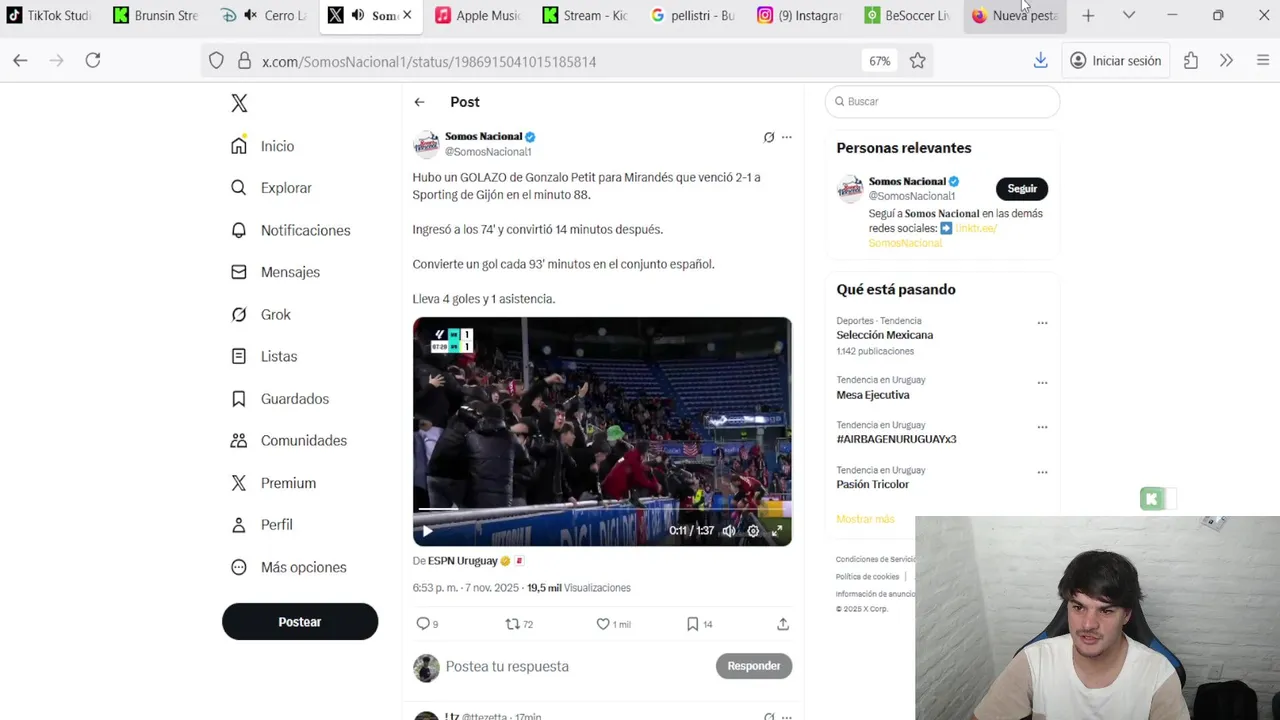The image size is (1280, 720).
Task: Open more options on Somos Nacional post
Action: (787, 137)
